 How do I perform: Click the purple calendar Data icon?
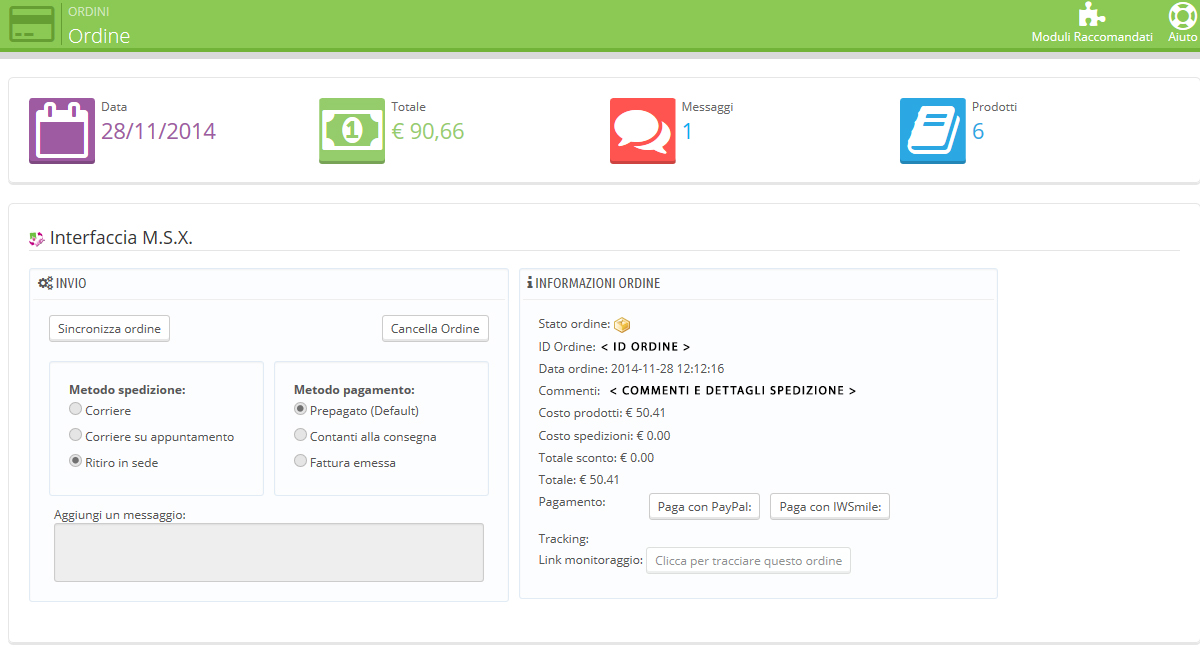pos(62,131)
